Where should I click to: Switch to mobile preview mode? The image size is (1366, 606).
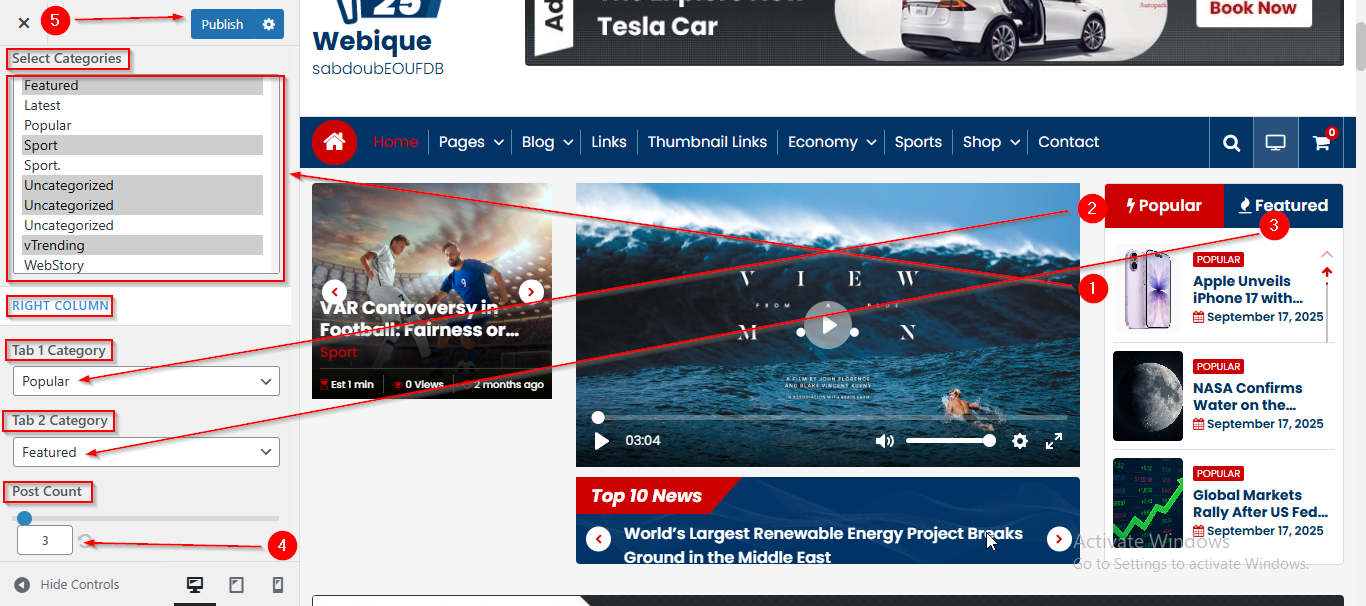[278, 585]
